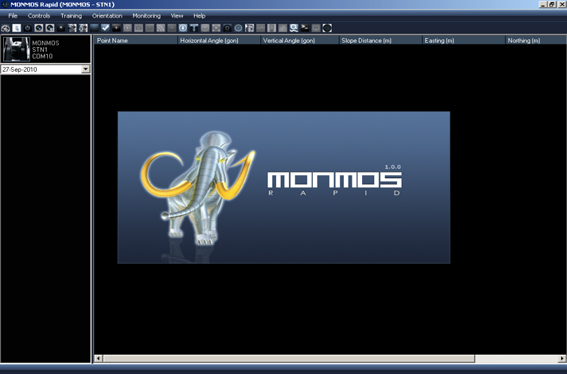Viewport: 567px width, 374px height.
Task: Click the horizontal scrollbar thumb
Action: [289, 358]
